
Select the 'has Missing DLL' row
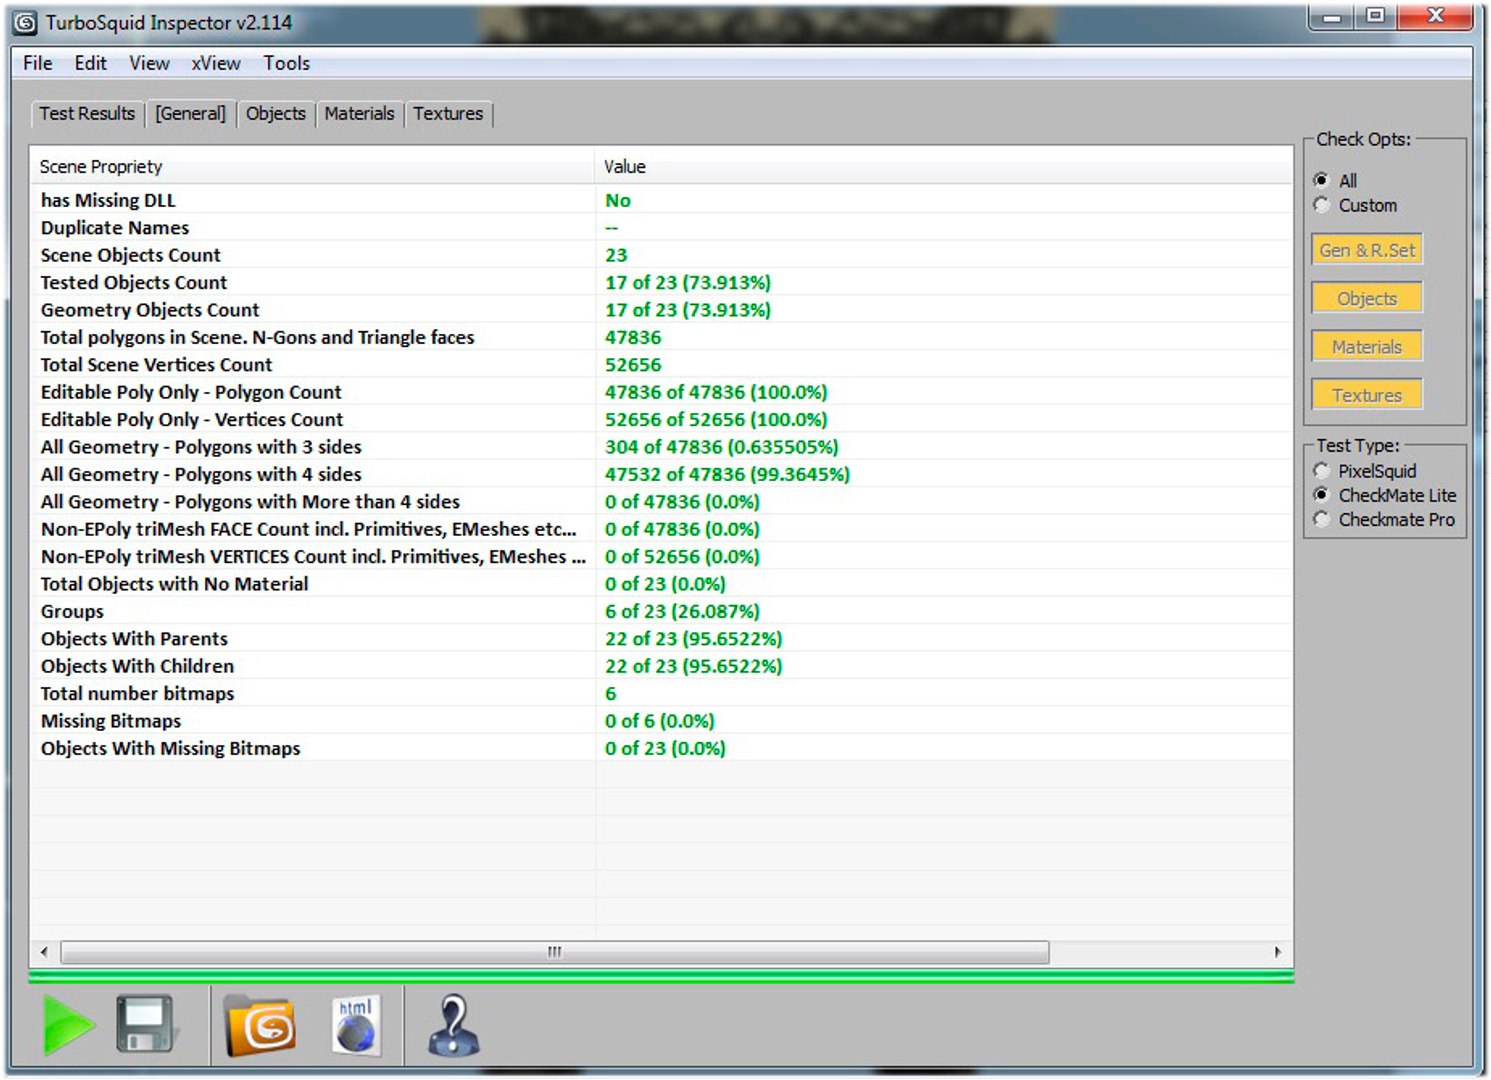click(661, 200)
